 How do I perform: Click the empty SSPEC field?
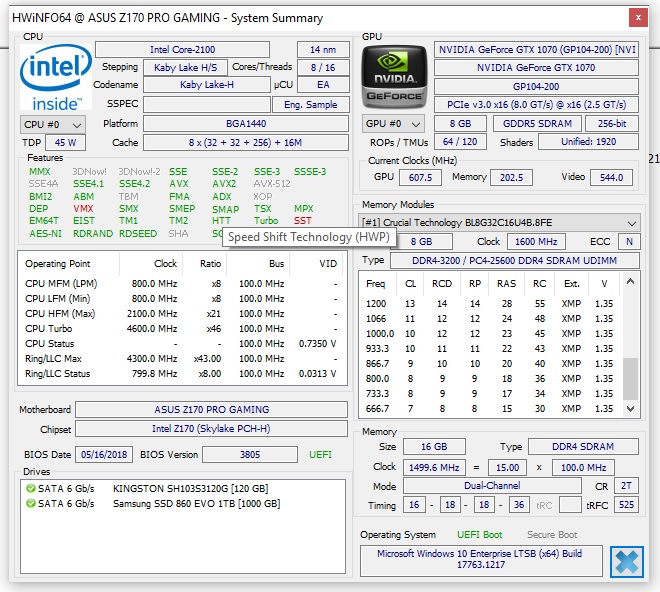[x=207, y=104]
